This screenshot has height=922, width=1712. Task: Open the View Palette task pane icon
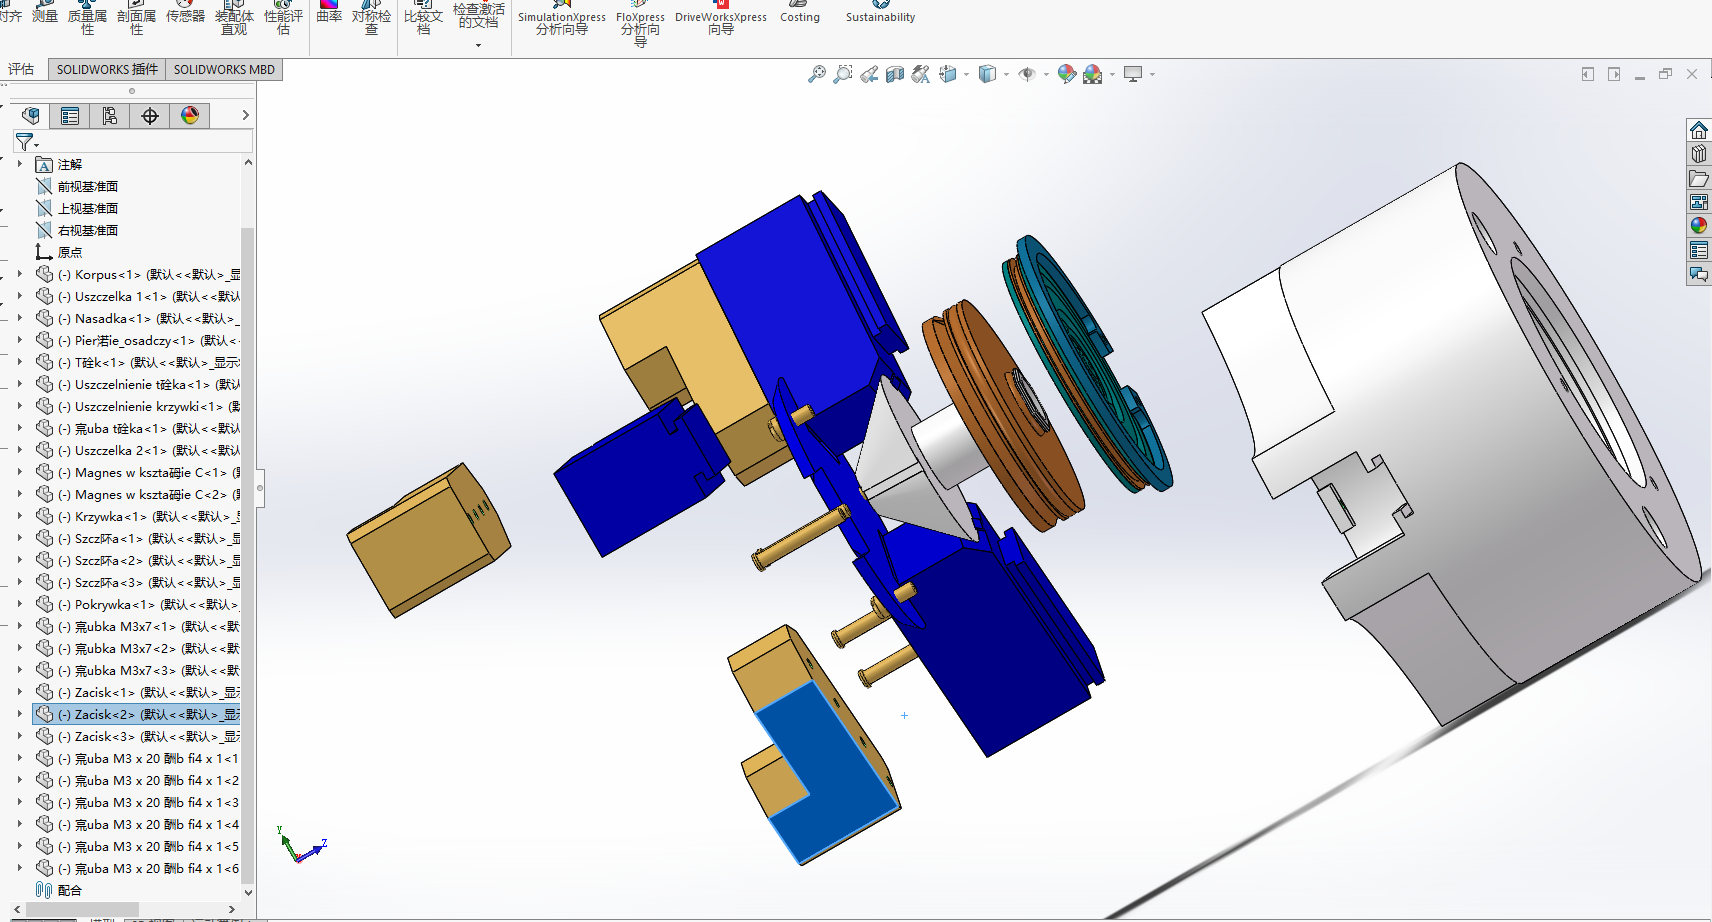tap(1699, 202)
